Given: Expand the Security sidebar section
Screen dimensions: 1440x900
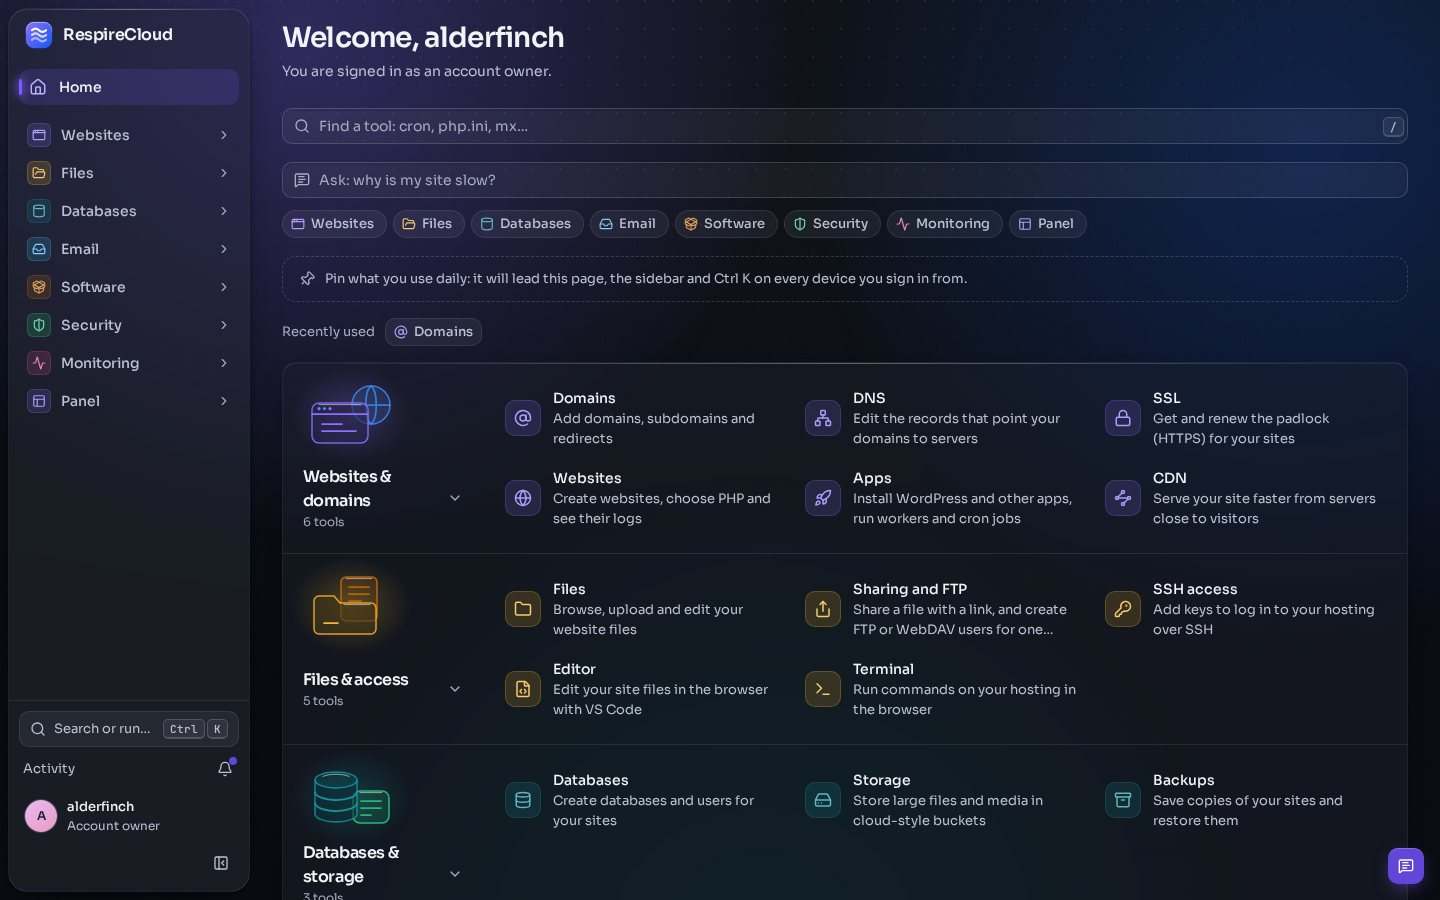Looking at the screenshot, I should [129, 325].
